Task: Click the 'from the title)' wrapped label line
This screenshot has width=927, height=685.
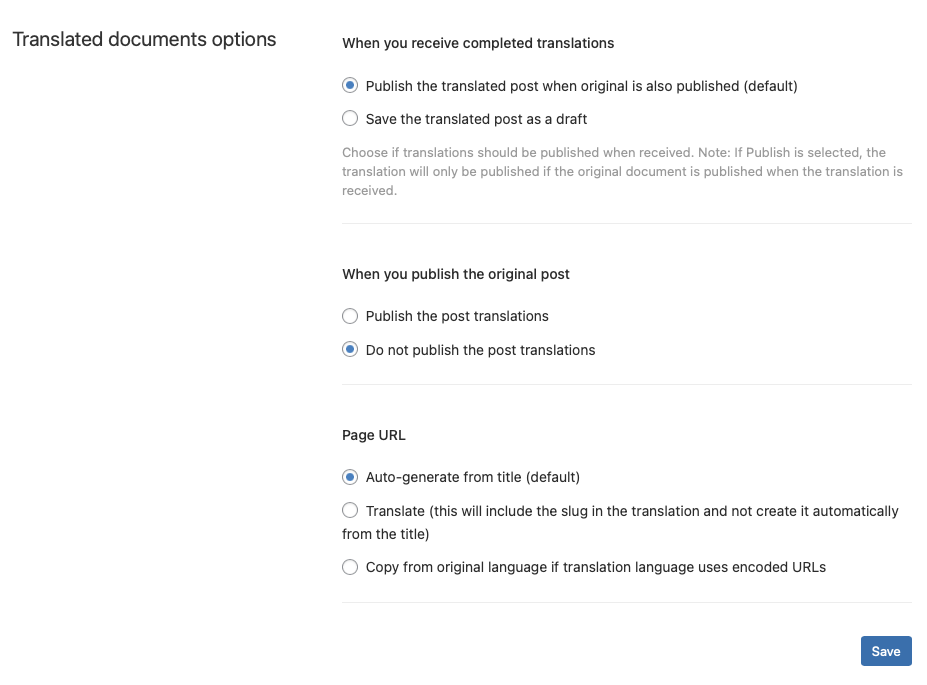Action: click(x=385, y=534)
